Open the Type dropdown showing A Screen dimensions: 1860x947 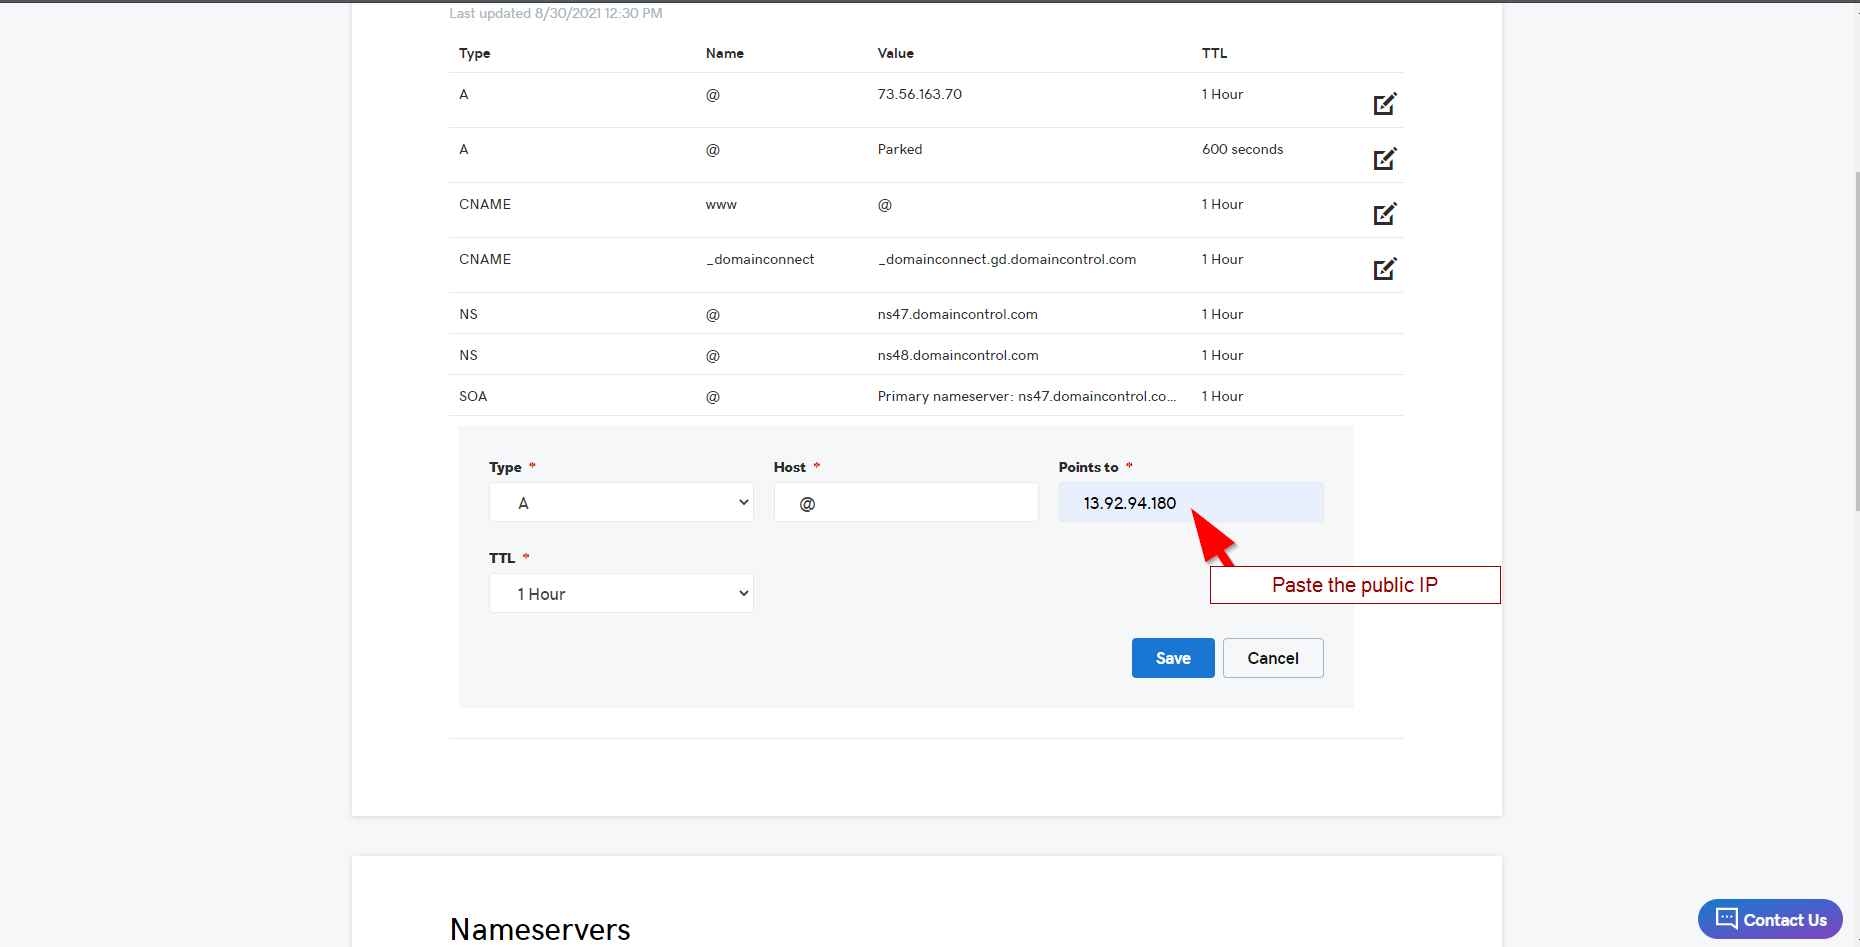point(621,502)
